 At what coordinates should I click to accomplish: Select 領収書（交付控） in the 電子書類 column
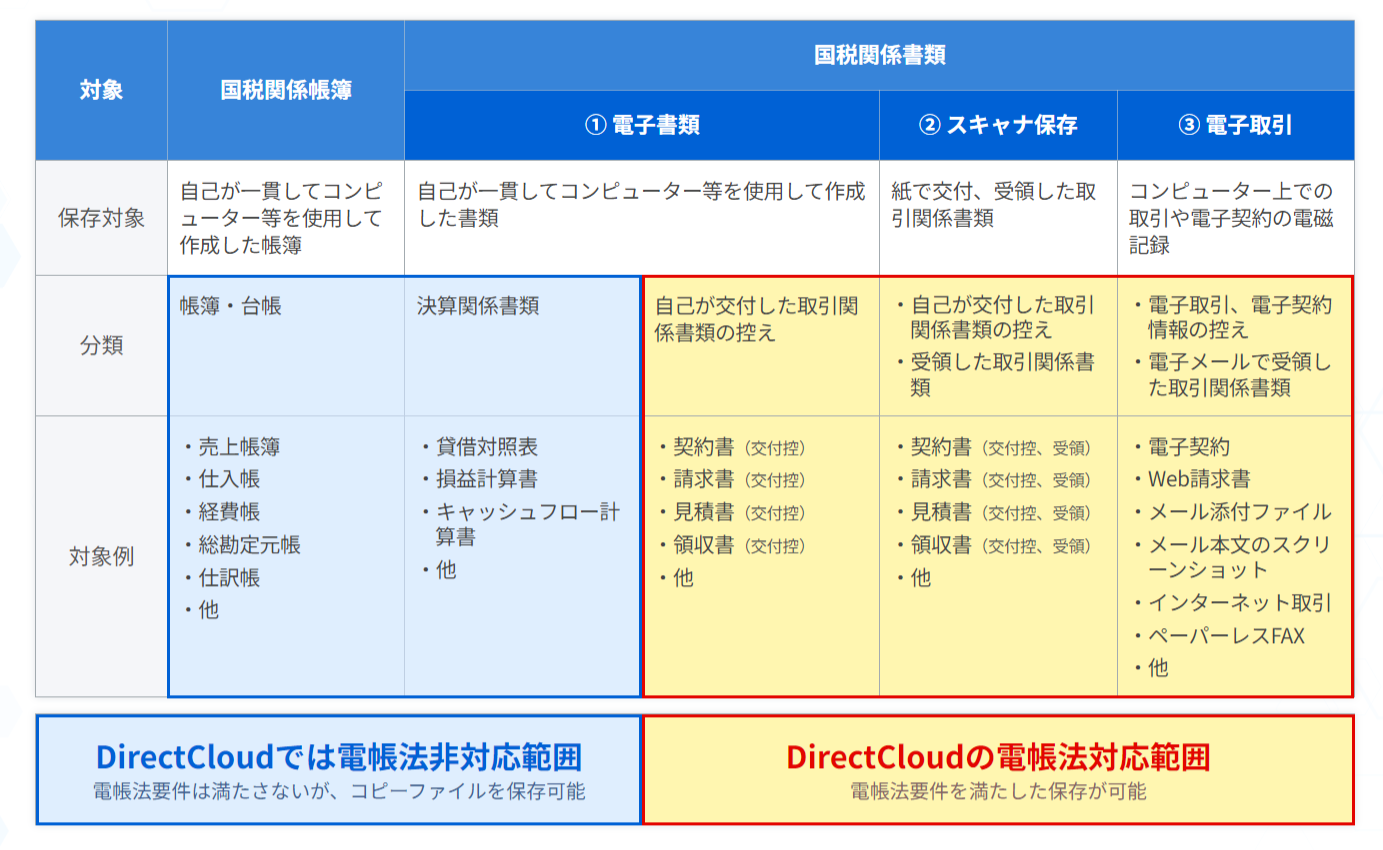tap(733, 545)
